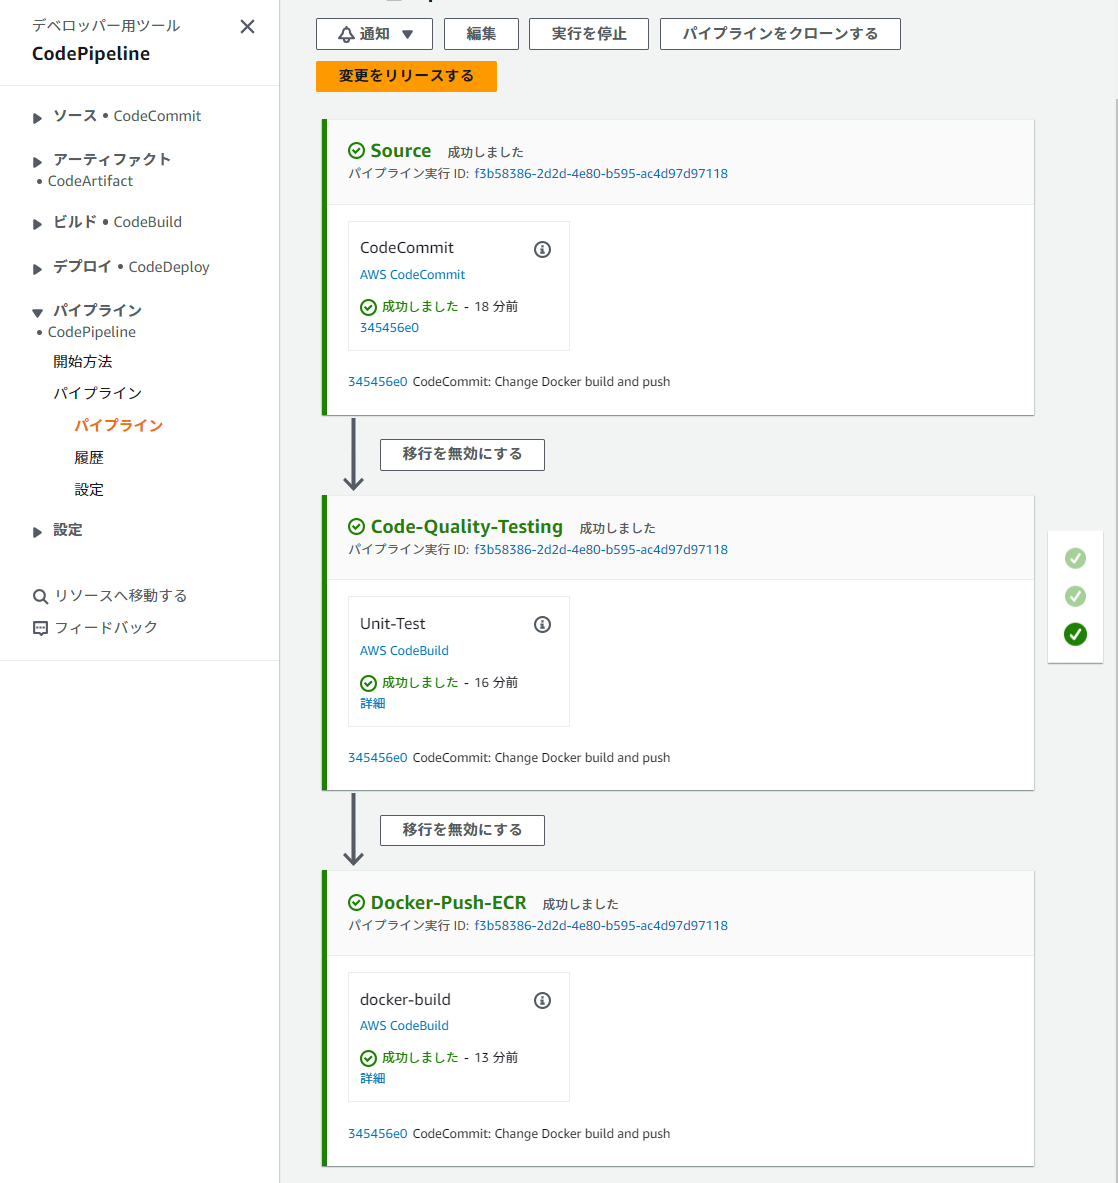Open info icon on Unit-Test action card
The image size is (1118, 1183).
click(x=542, y=624)
